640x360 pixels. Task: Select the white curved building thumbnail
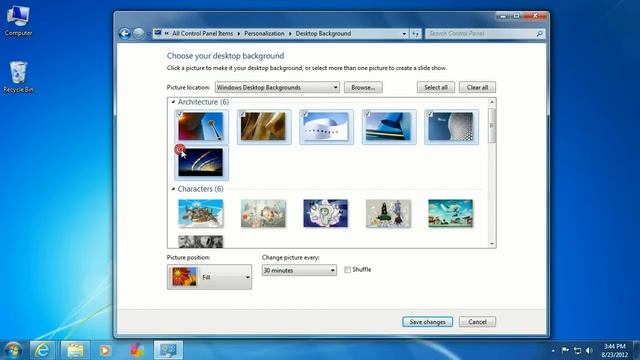click(326, 127)
